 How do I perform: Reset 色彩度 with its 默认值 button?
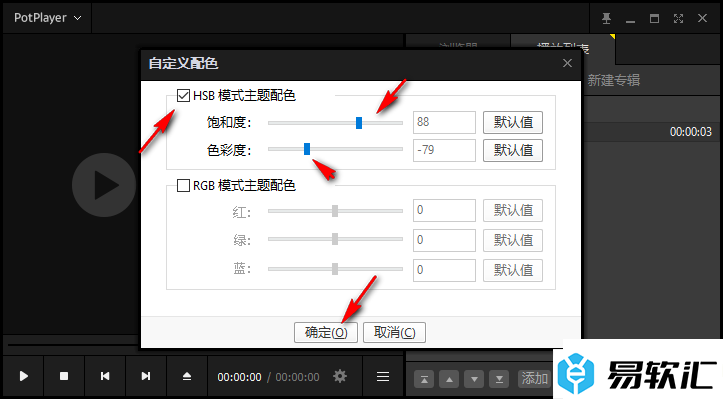(513, 150)
